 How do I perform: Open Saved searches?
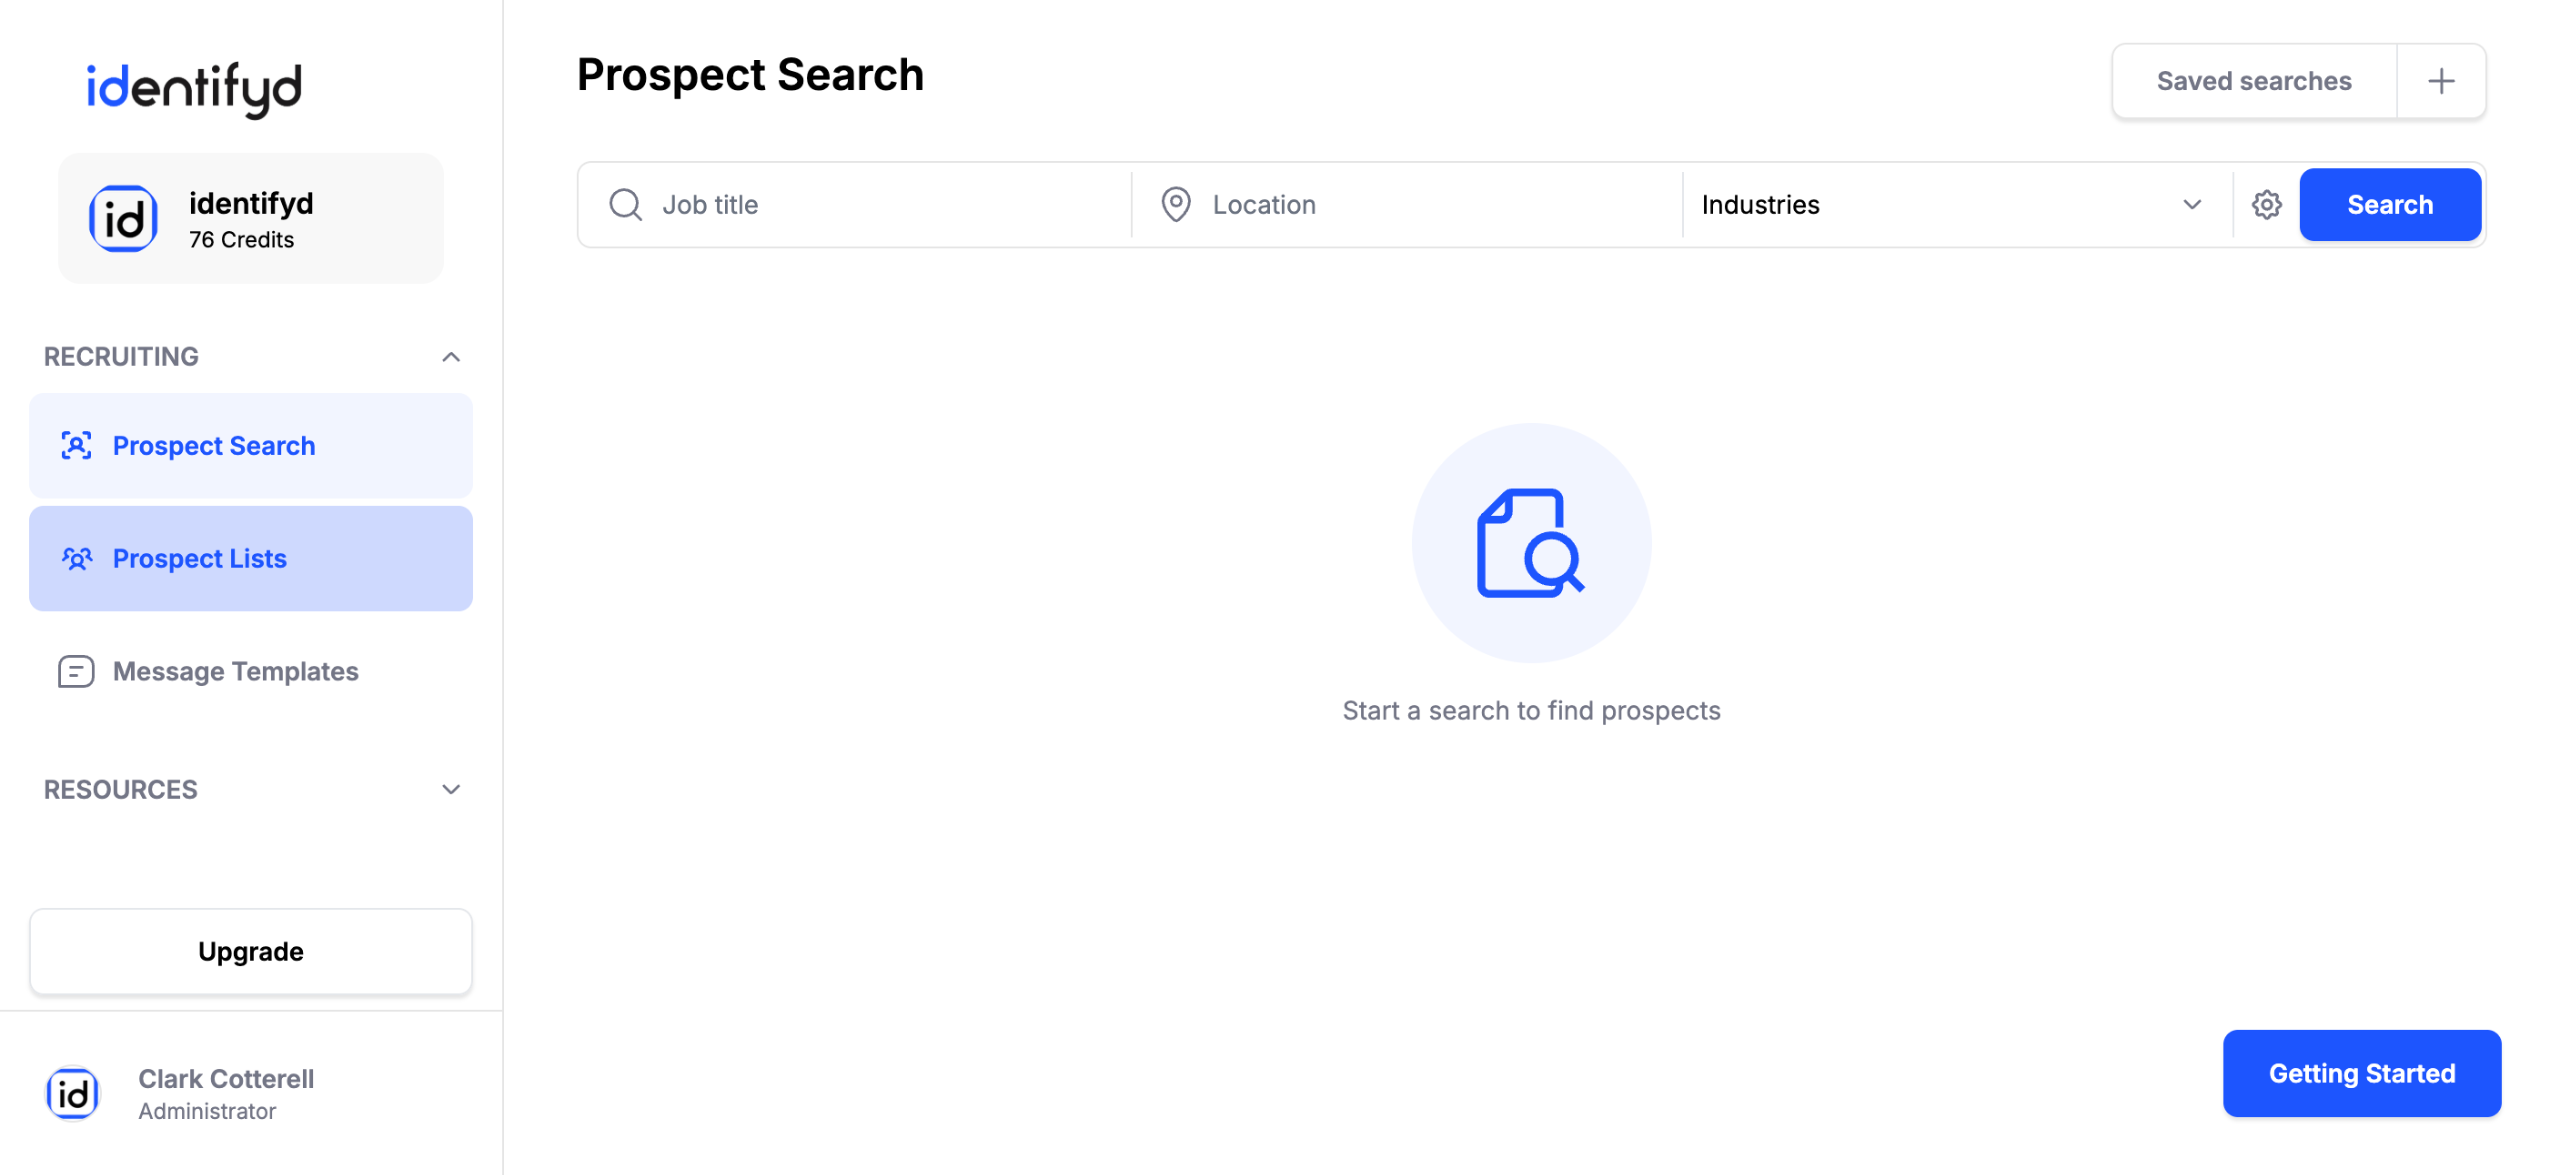click(2254, 81)
